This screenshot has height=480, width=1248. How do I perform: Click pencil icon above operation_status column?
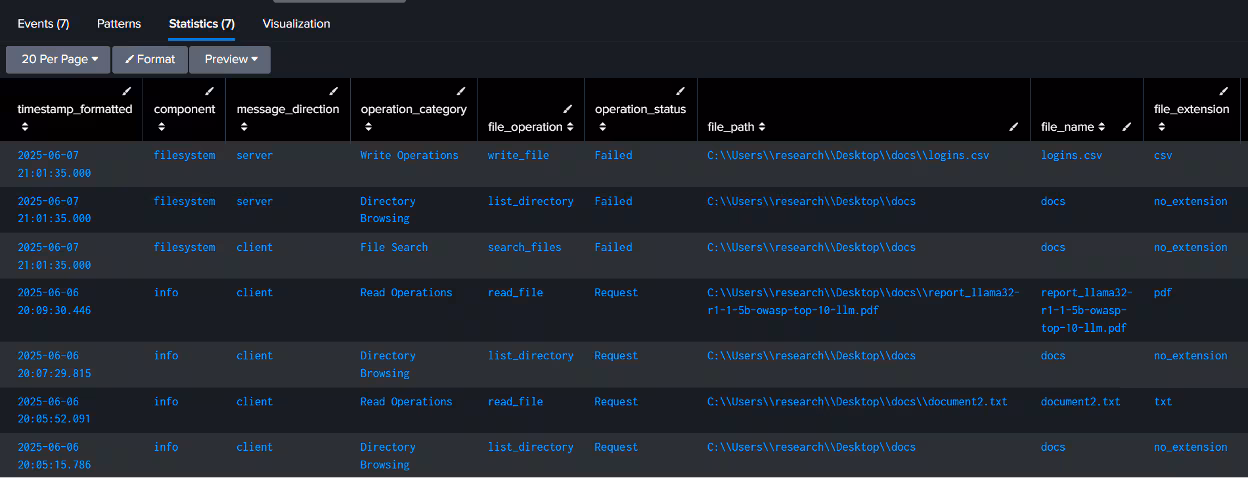coord(680,91)
